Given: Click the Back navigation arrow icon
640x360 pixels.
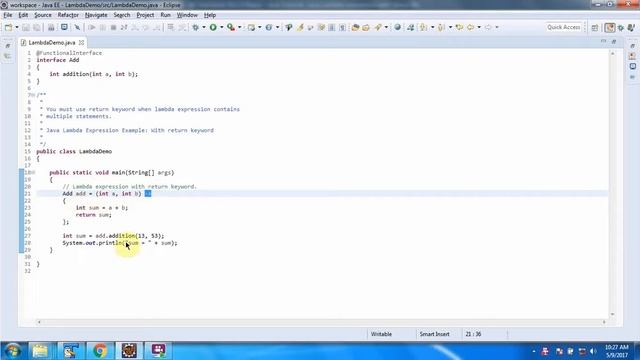Looking at the screenshot, I should (x=471, y=27).
